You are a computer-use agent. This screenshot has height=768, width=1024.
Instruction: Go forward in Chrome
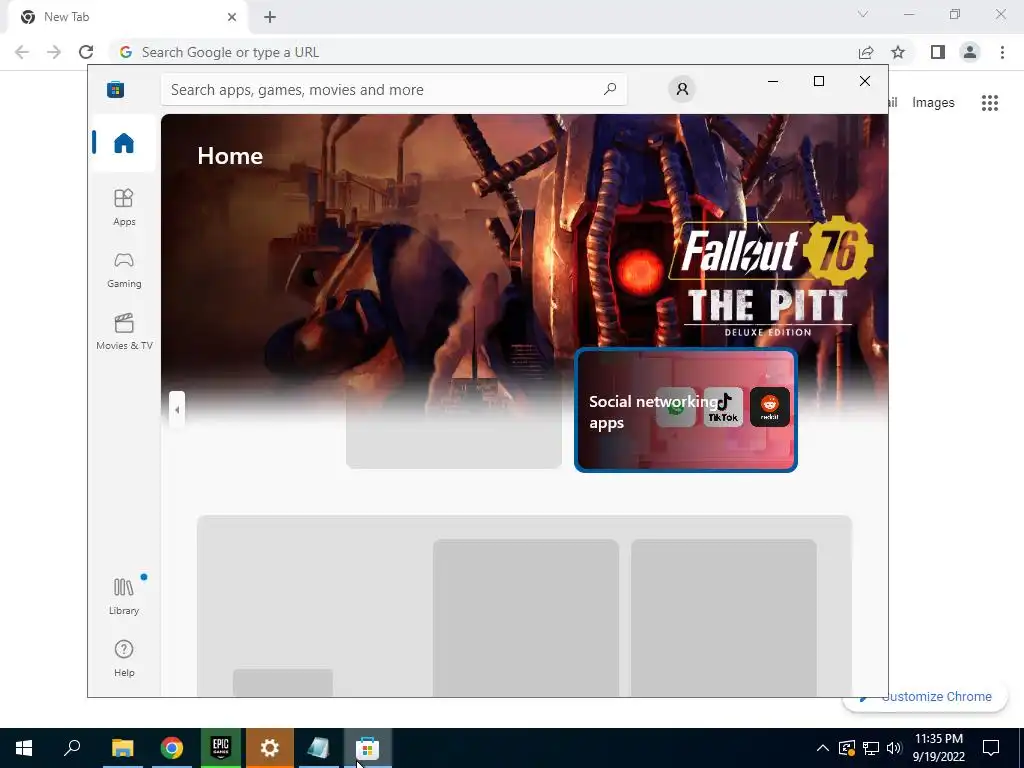click(x=54, y=52)
